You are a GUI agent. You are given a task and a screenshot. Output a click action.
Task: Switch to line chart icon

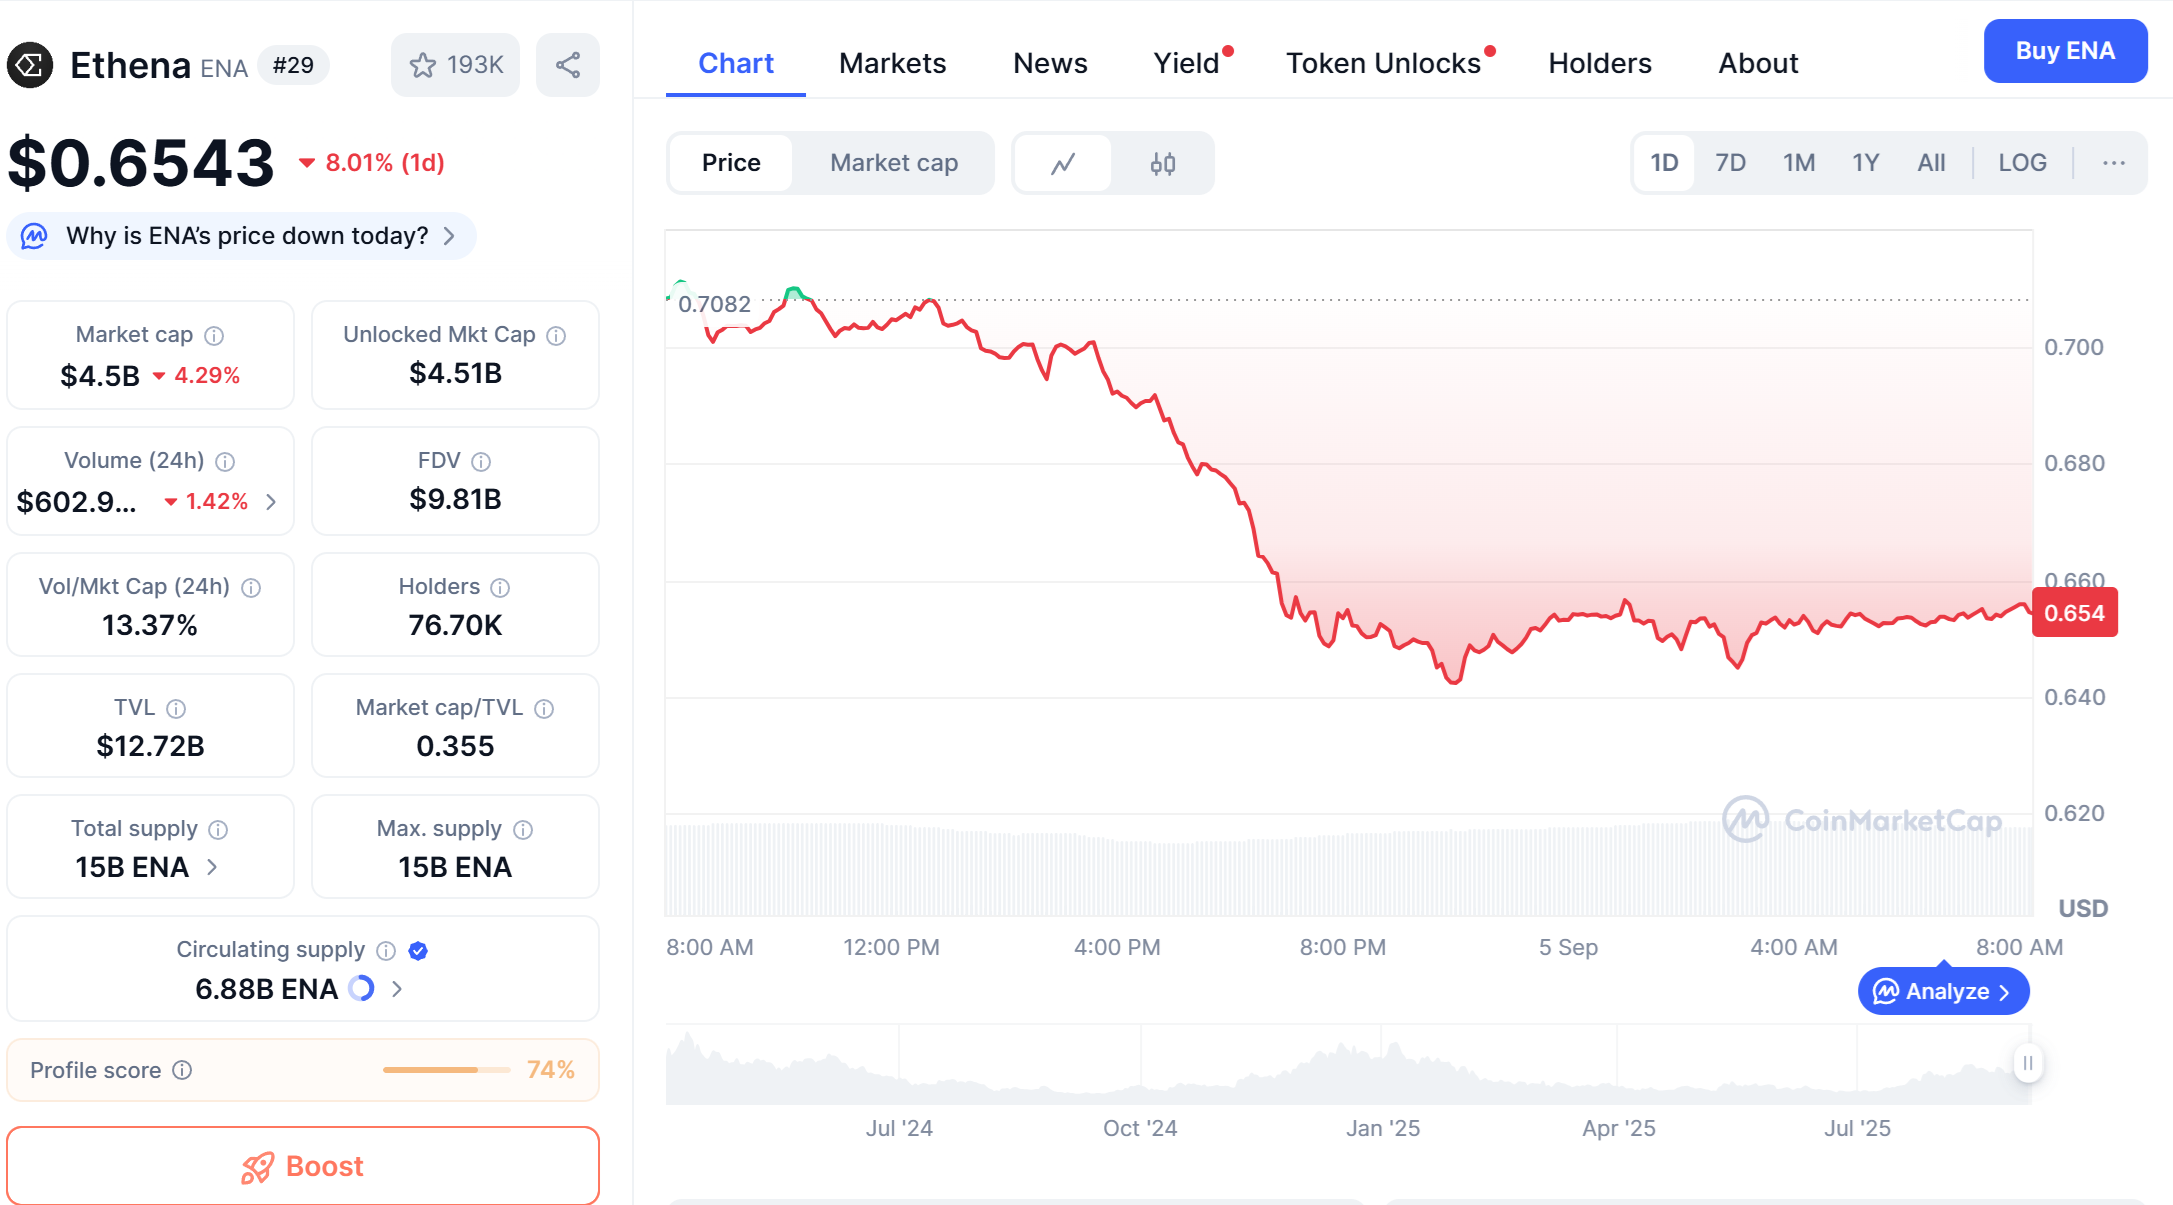(x=1063, y=163)
